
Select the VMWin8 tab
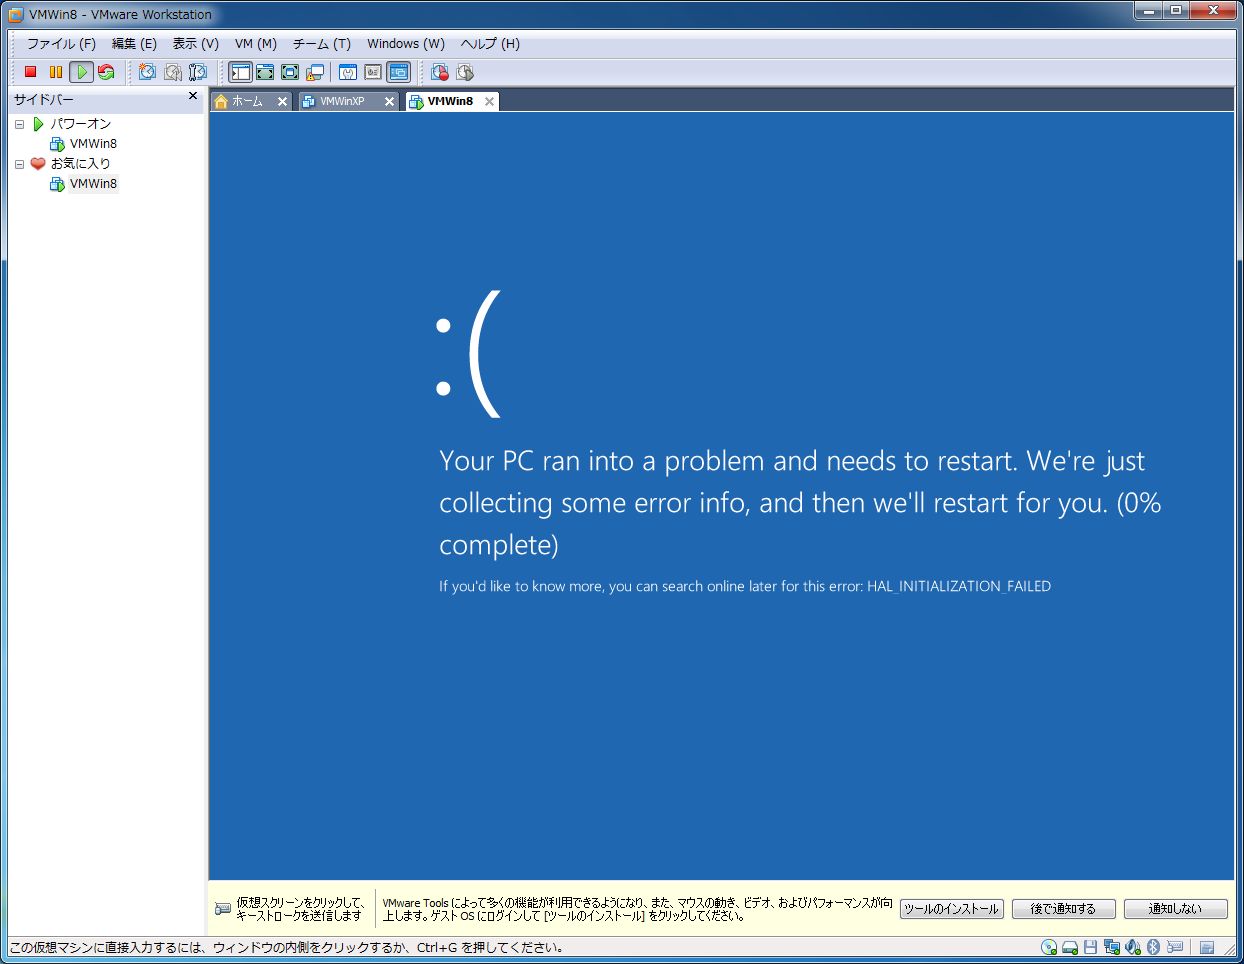click(x=452, y=101)
